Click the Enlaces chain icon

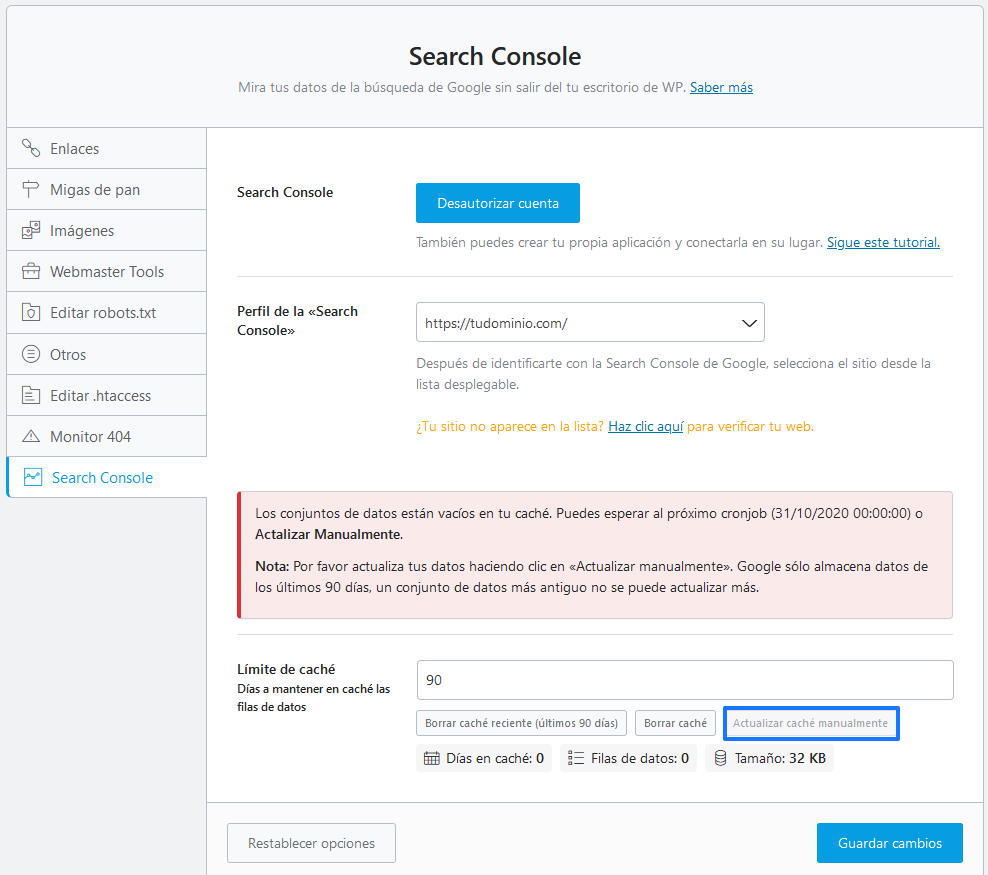tap(31, 148)
